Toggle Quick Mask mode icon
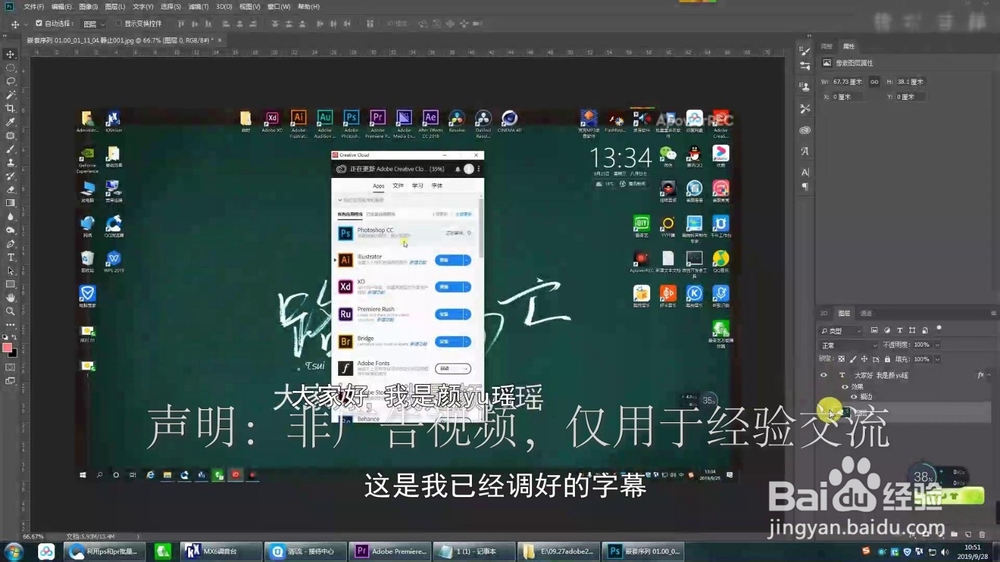 (x=10, y=367)
